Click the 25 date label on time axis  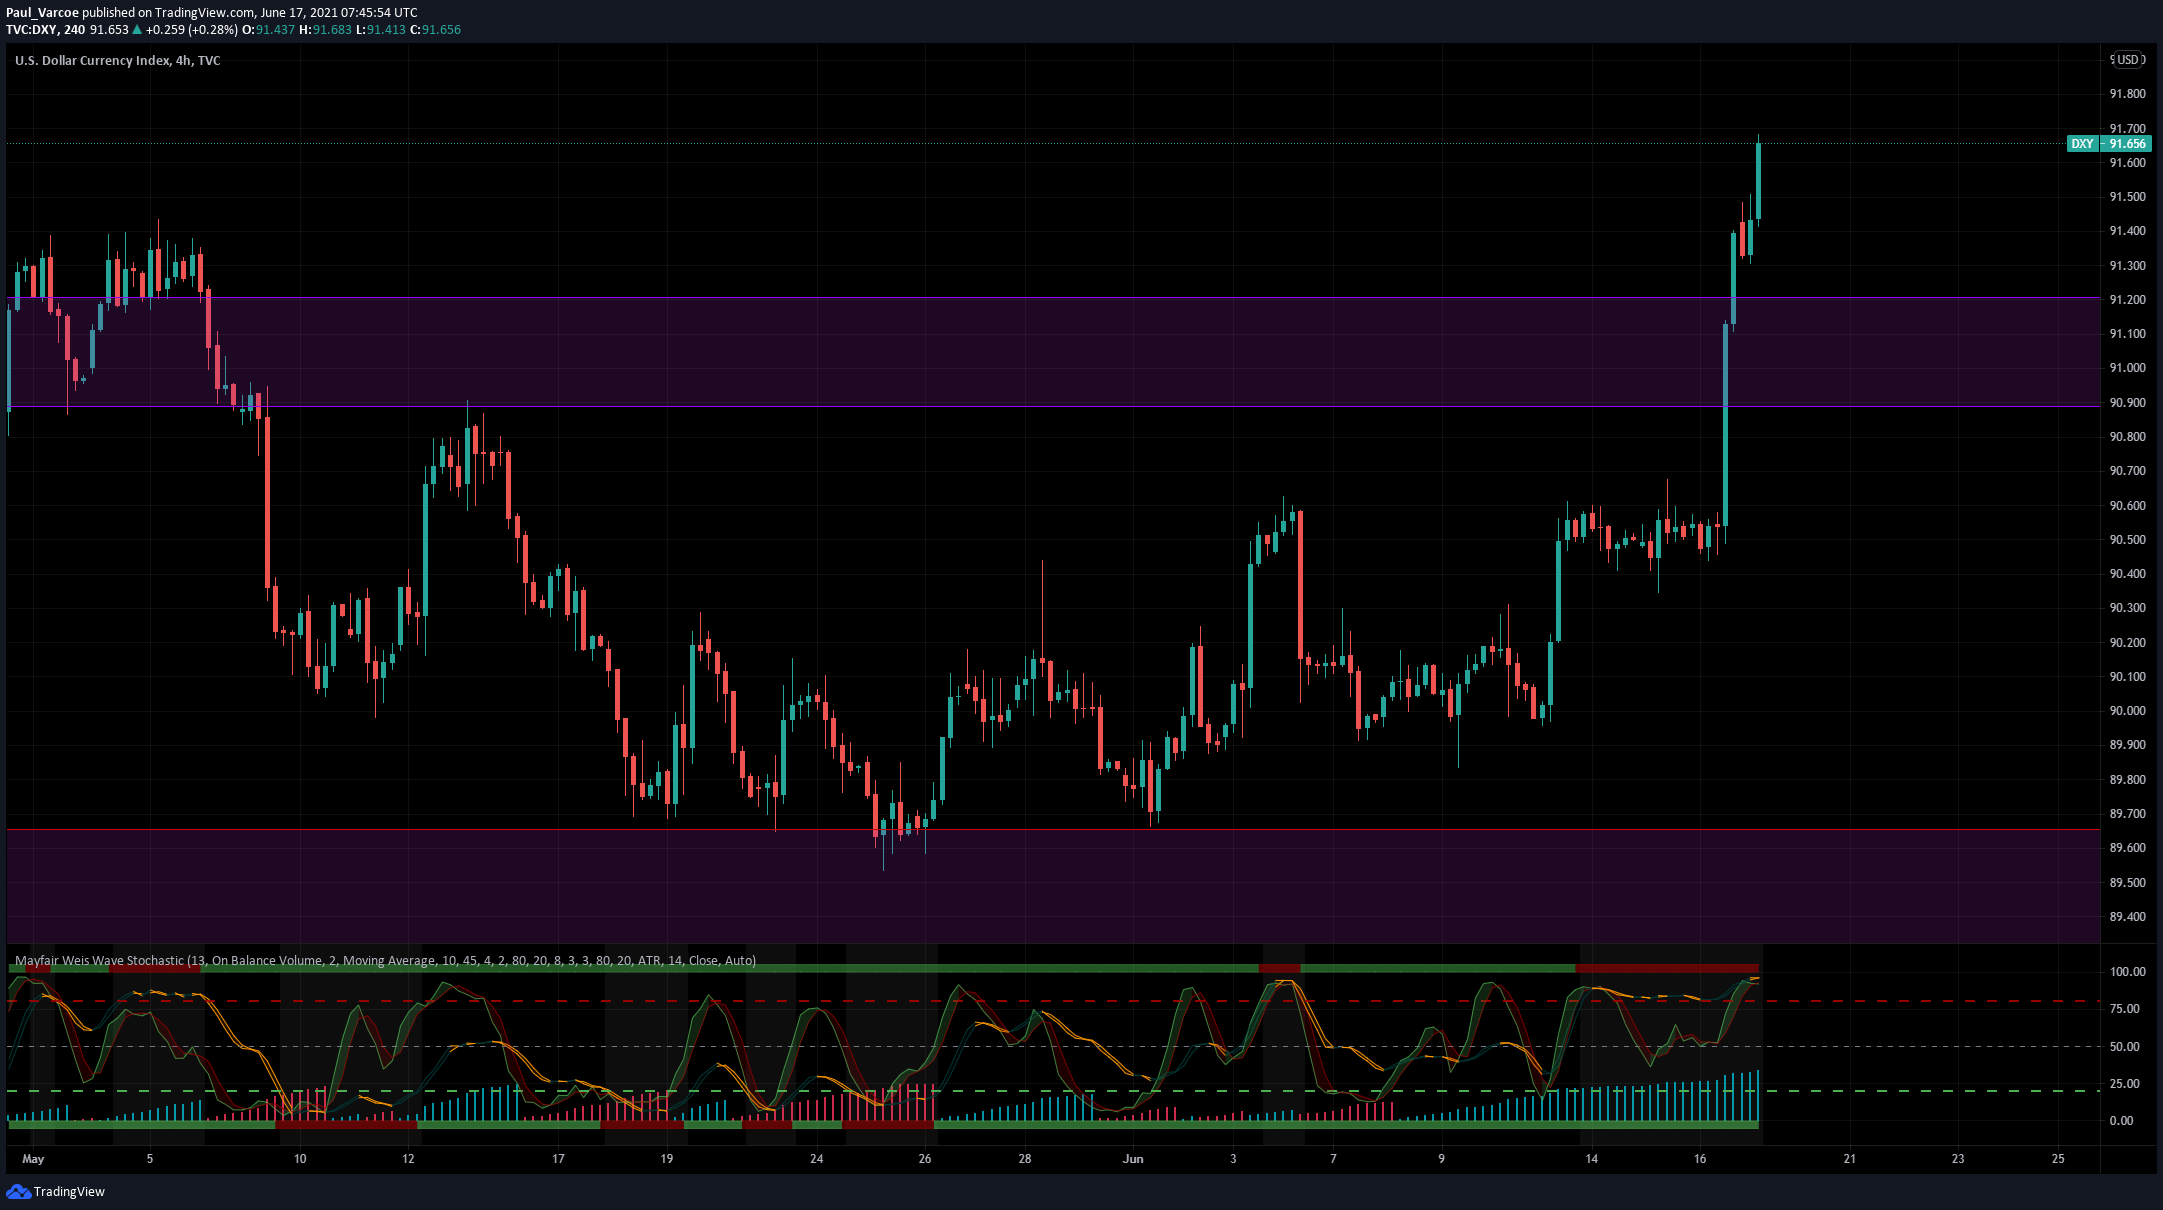2058,1159
